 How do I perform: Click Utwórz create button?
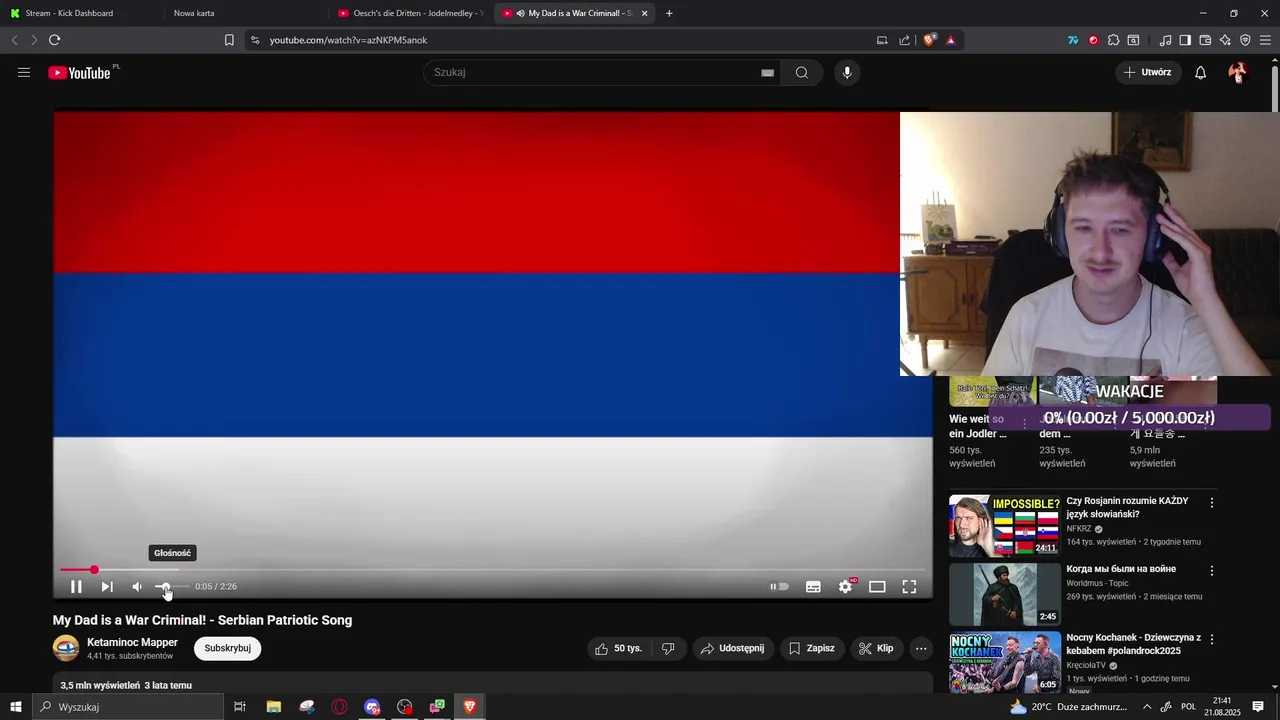(1147, 72)
